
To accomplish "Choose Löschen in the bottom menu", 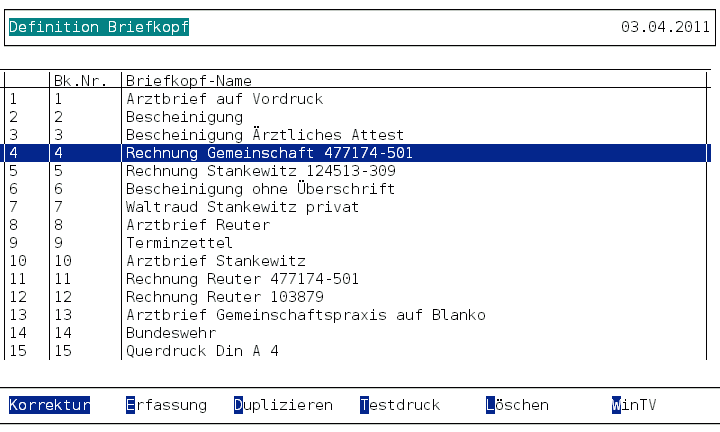I will [x=517, y=405].
